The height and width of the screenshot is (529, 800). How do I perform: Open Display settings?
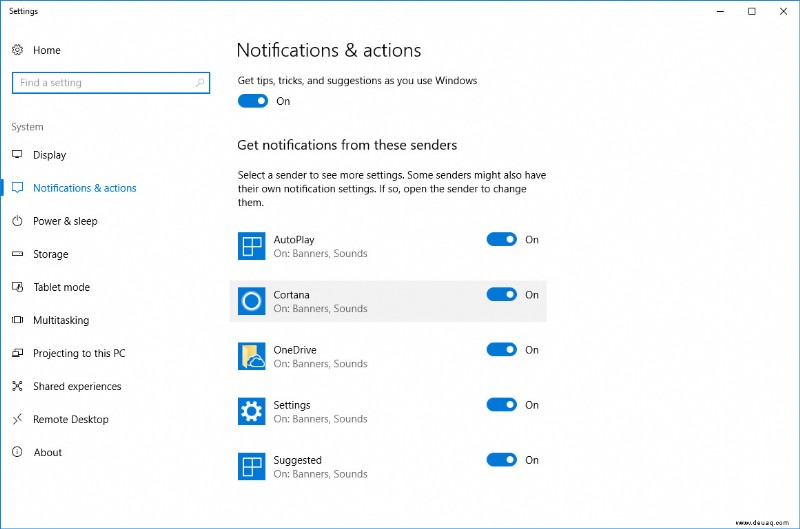point(49,155)
